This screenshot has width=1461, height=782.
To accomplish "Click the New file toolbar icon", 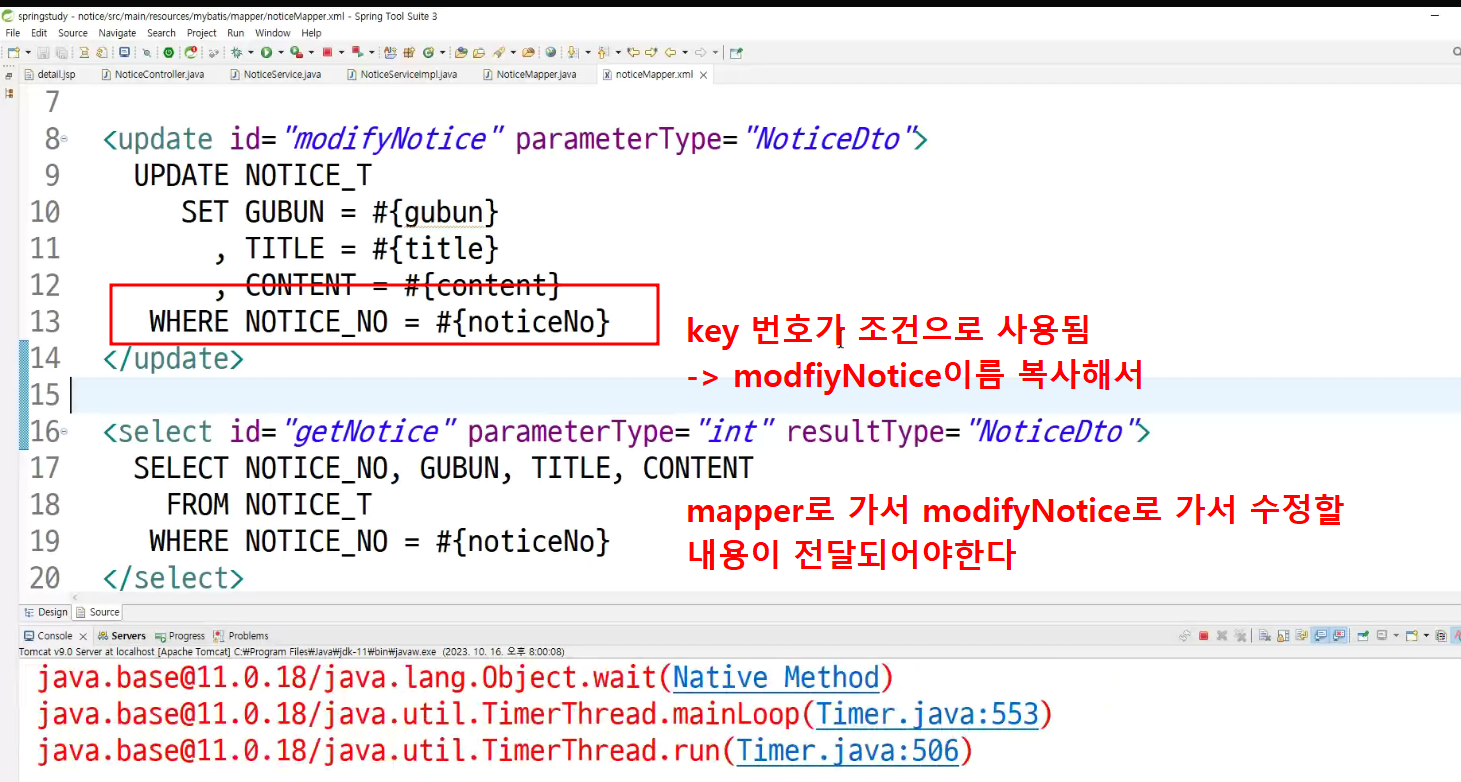I will pos(13,52).
